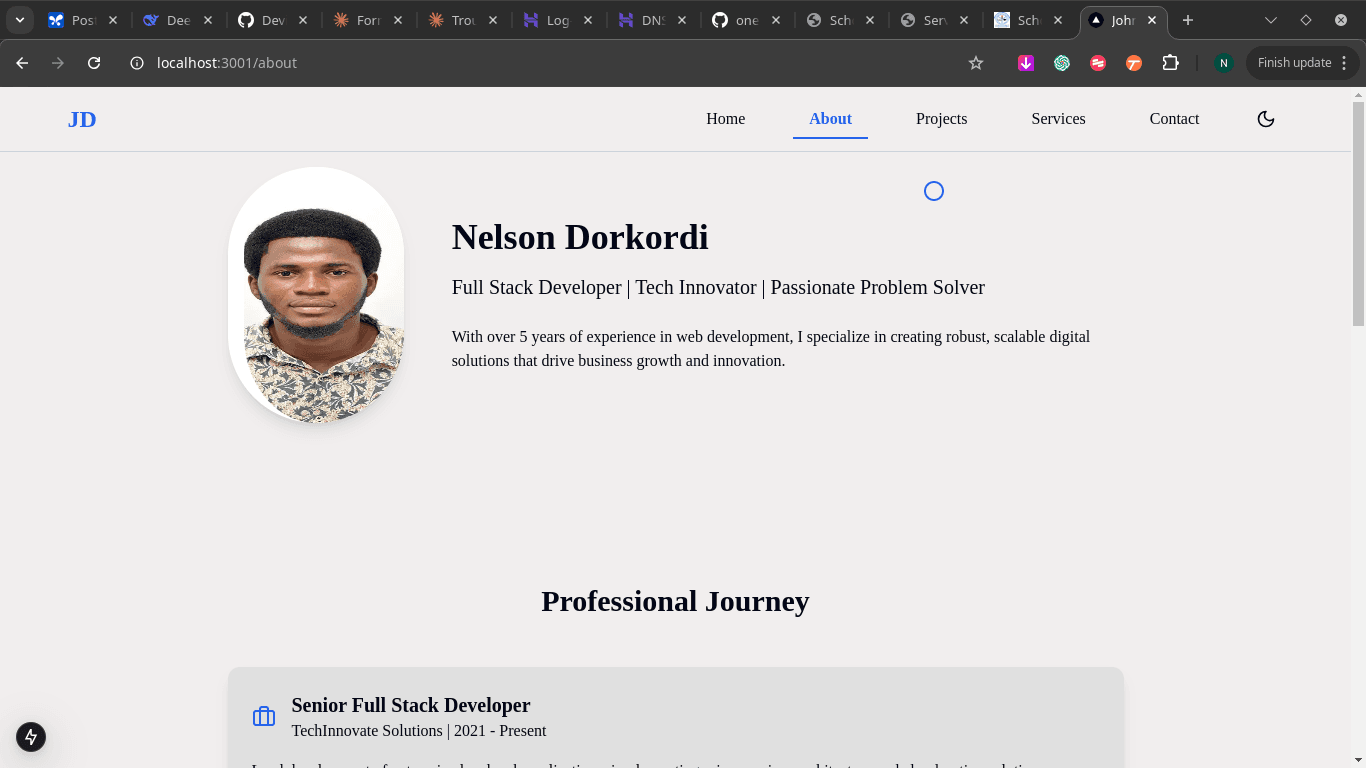The height and width of the screenshot is (768, 1366).
Task: Click the window minimize chevron icon
Action: pyautogui.click(x=1271, y=20)
